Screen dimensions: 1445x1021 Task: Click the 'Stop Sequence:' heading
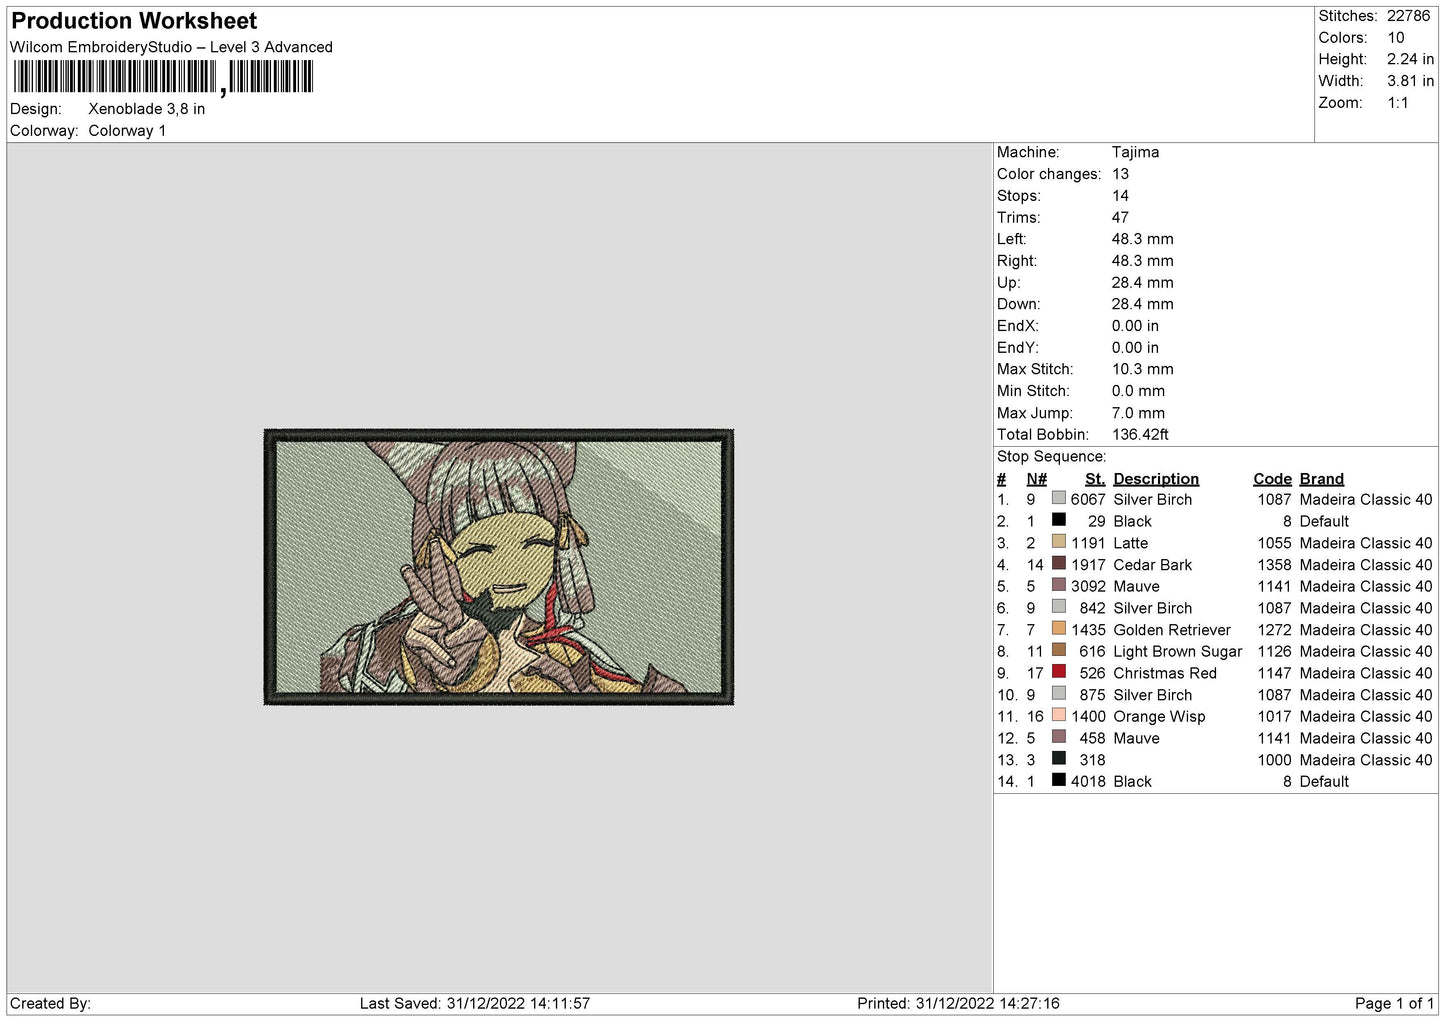click(x=1051, y=457)
